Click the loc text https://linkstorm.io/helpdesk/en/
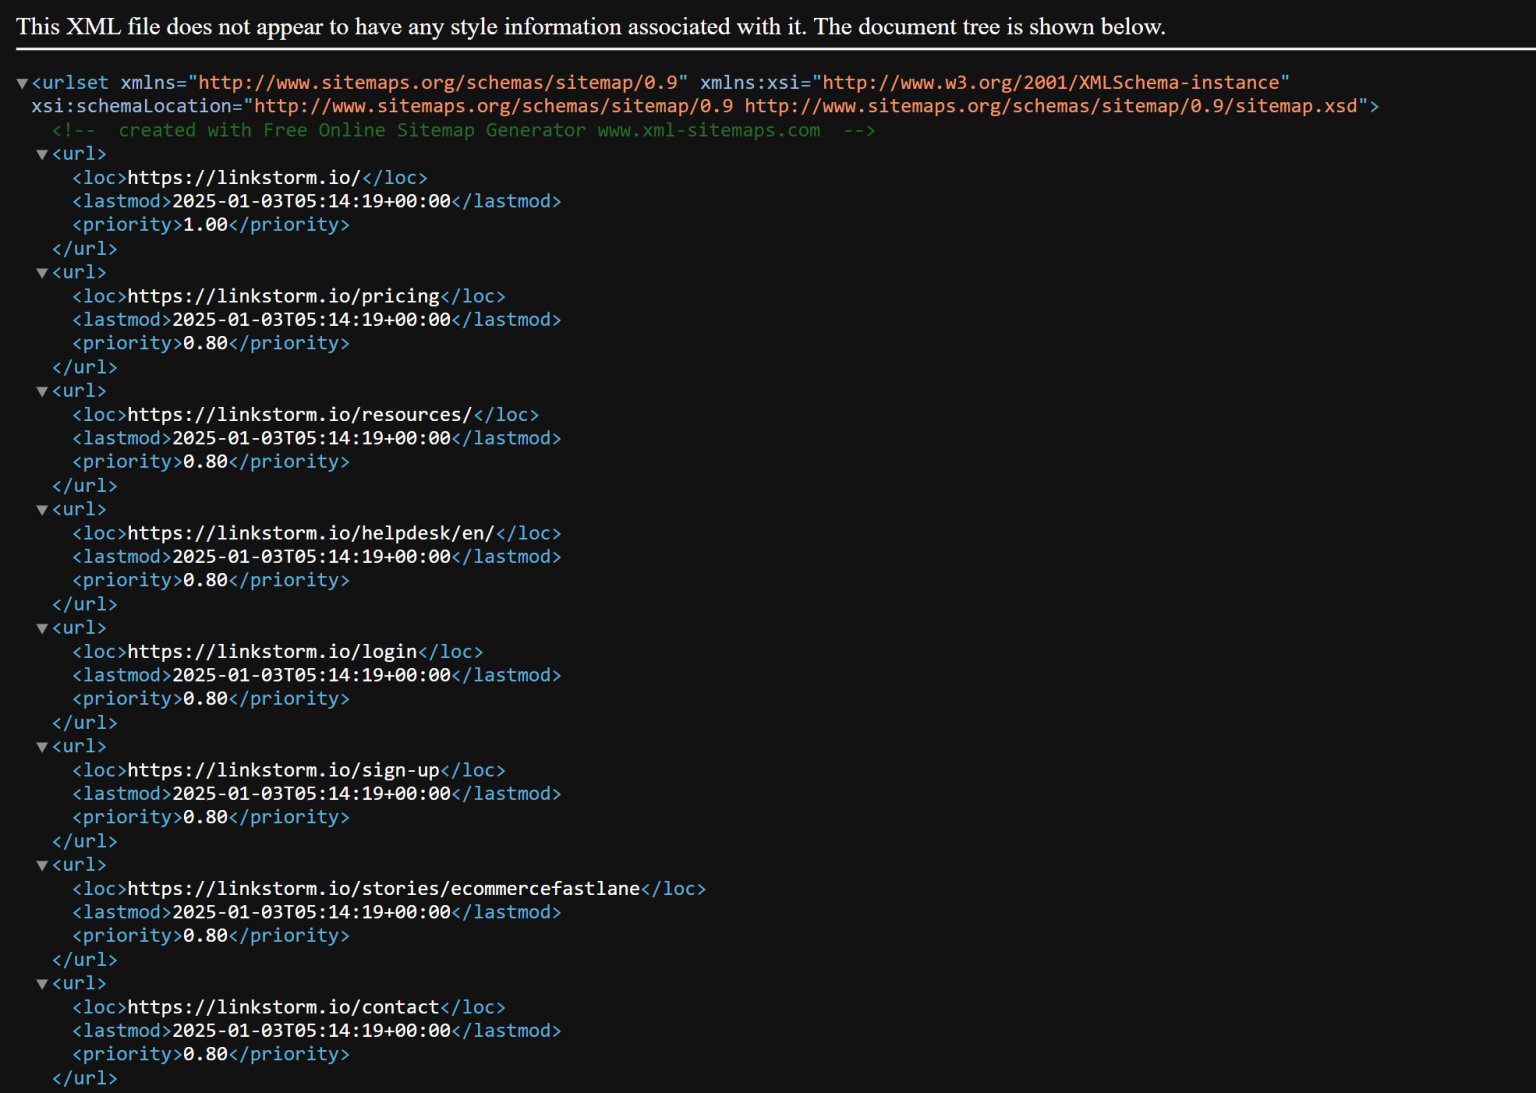The height and width of the screenshot is (1093, 1536). 311,533
